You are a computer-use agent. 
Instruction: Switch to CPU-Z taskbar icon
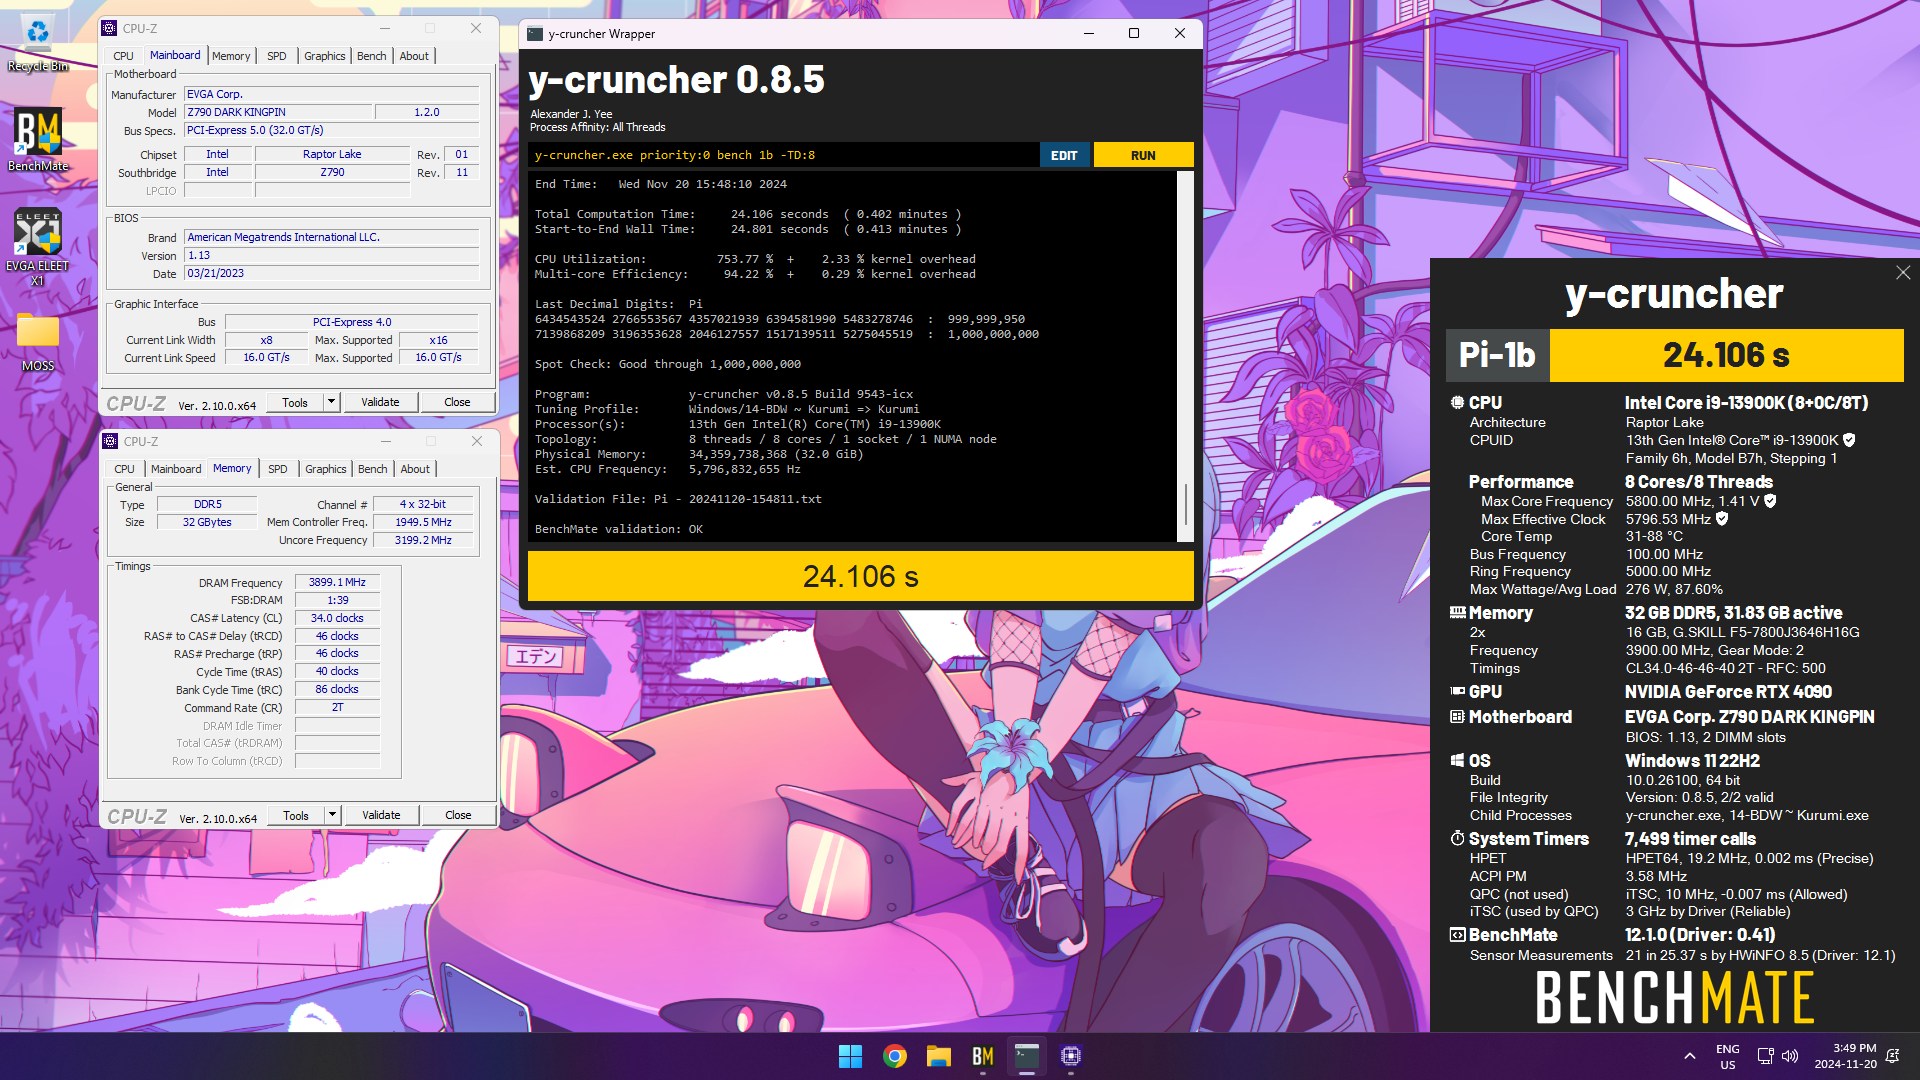coord(1071,1056)
